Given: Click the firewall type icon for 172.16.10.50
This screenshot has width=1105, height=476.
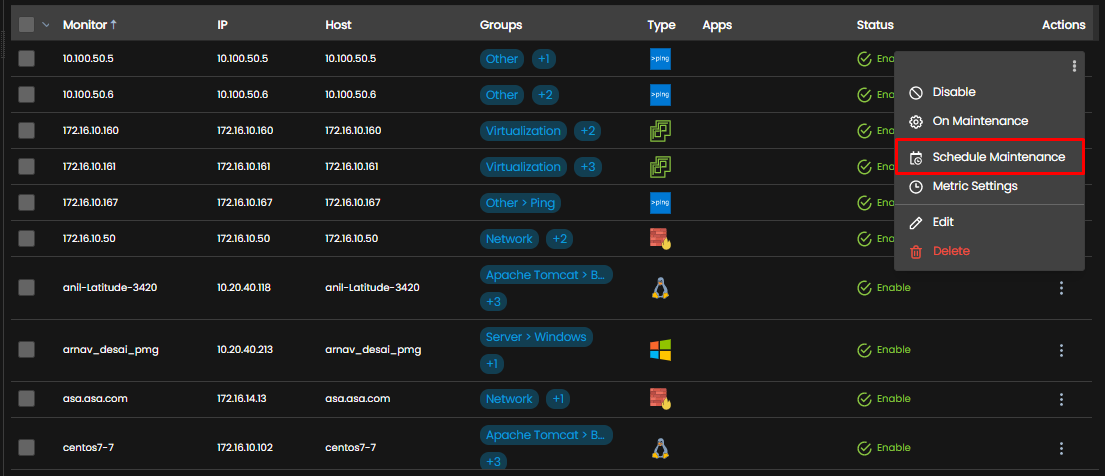Looking at the screenshot, I should point(660,238).
